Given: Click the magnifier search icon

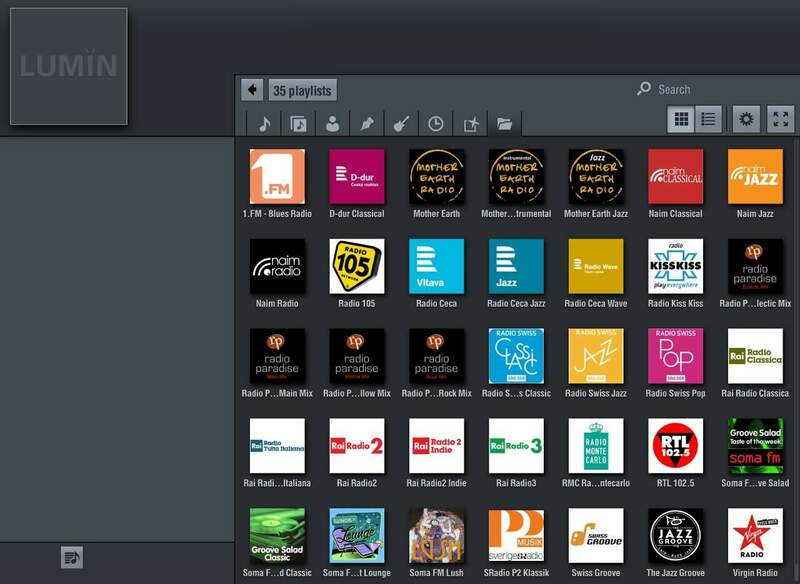Looking at the screenshot, I should (x=644, y=89).
